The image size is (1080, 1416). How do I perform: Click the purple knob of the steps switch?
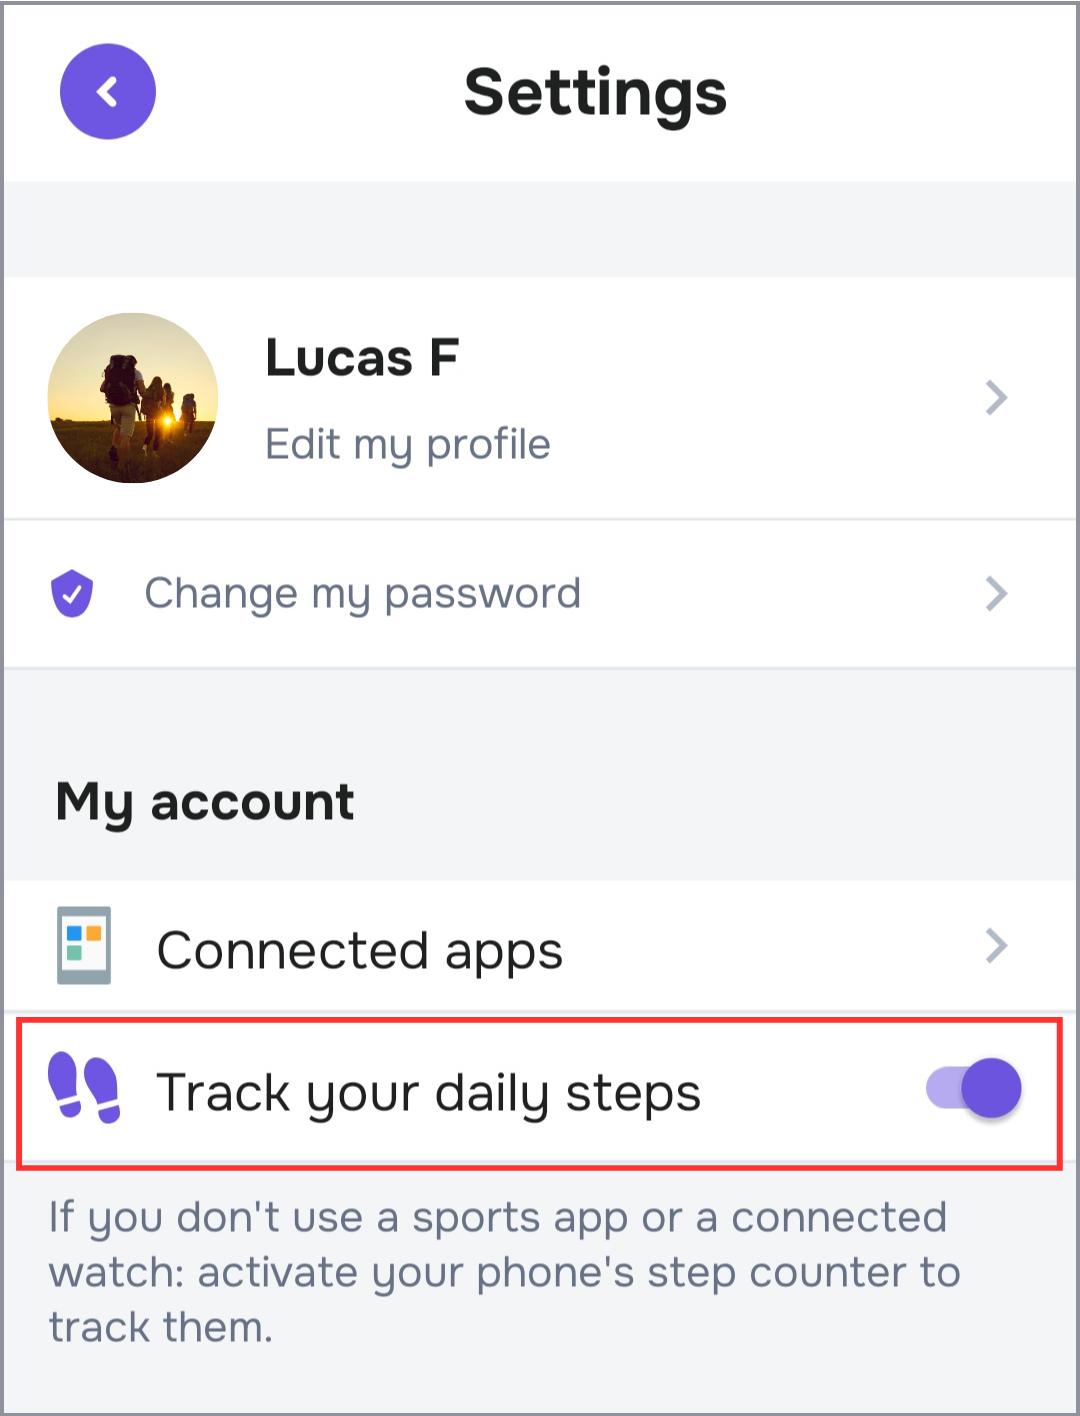[x=991, y=1088]
